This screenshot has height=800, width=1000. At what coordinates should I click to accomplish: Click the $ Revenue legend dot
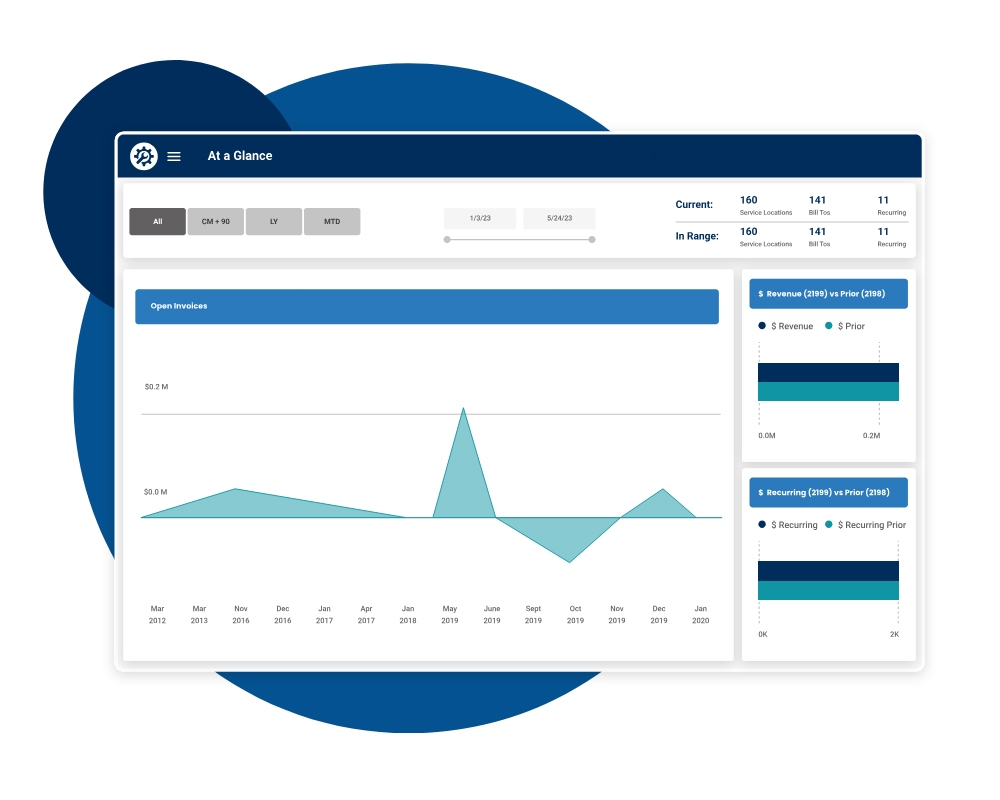[x=761, y=325]
